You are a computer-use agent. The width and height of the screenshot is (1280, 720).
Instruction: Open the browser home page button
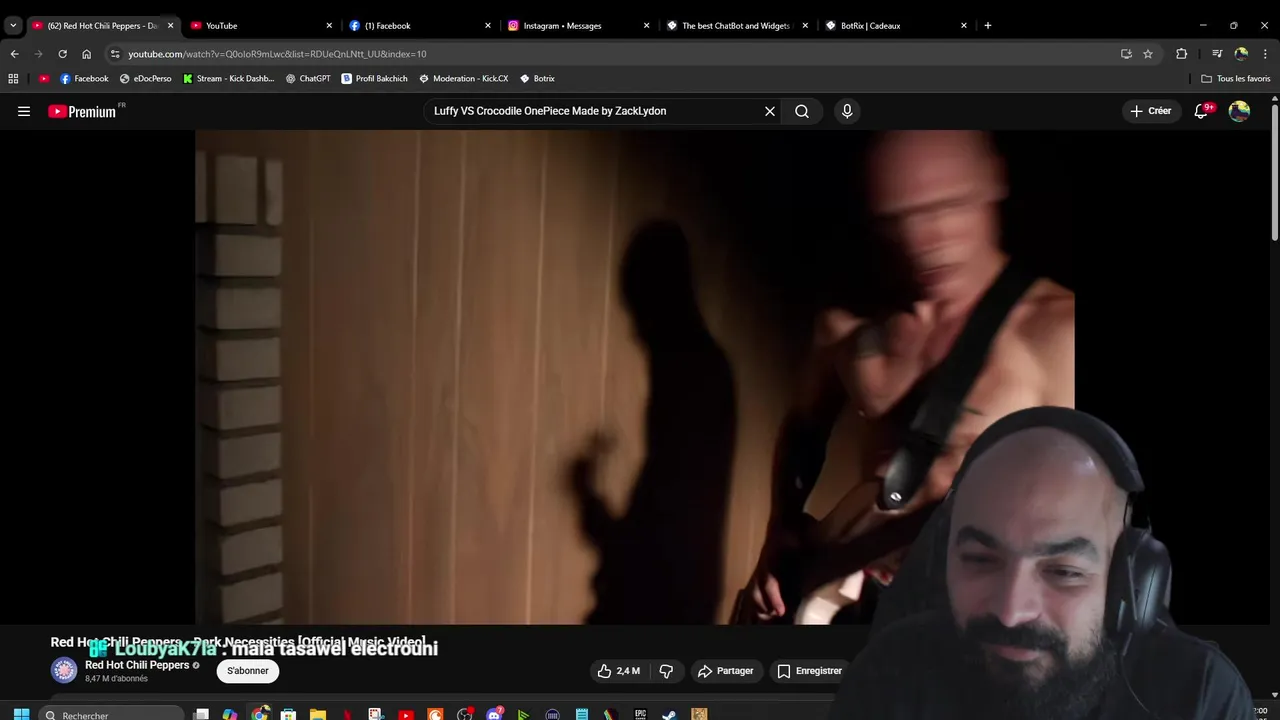(x=86, y=54)
